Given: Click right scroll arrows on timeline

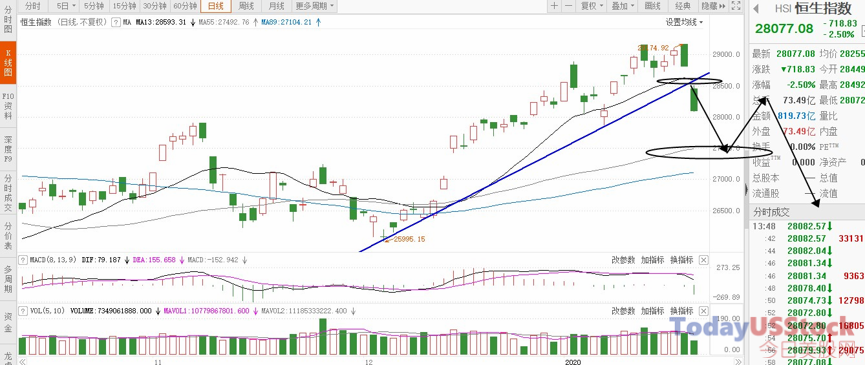Looking at the screenshot, I should [x=739, y=361].
